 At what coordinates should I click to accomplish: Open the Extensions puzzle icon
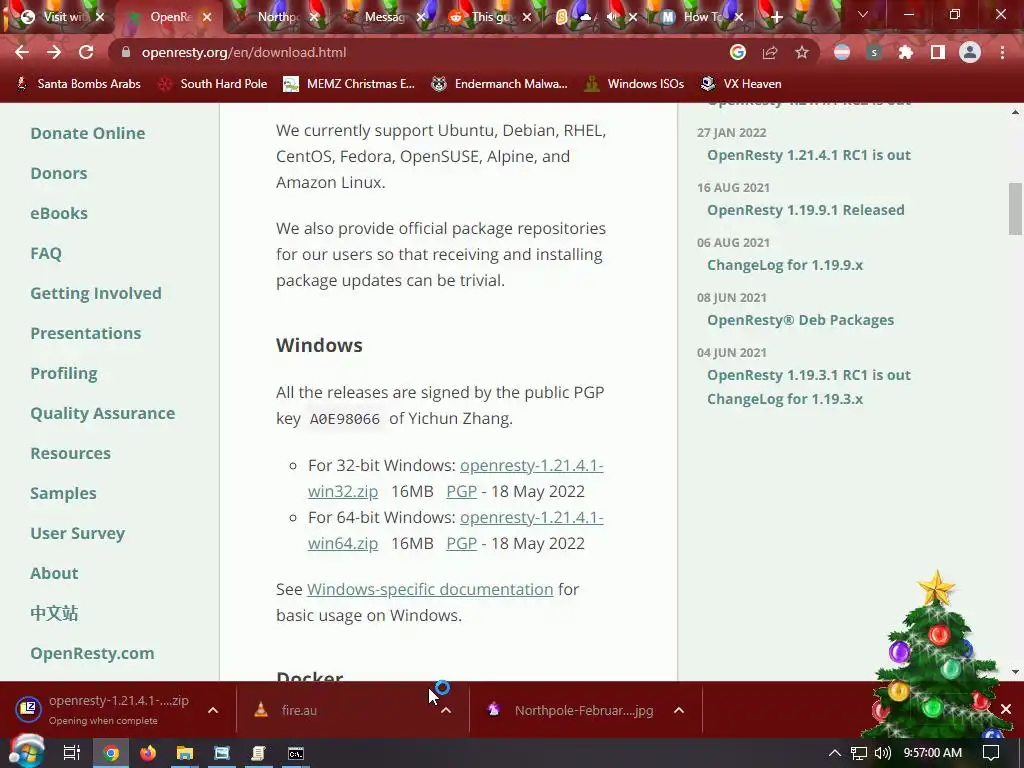pyautogui.click(x=905, y=52)
